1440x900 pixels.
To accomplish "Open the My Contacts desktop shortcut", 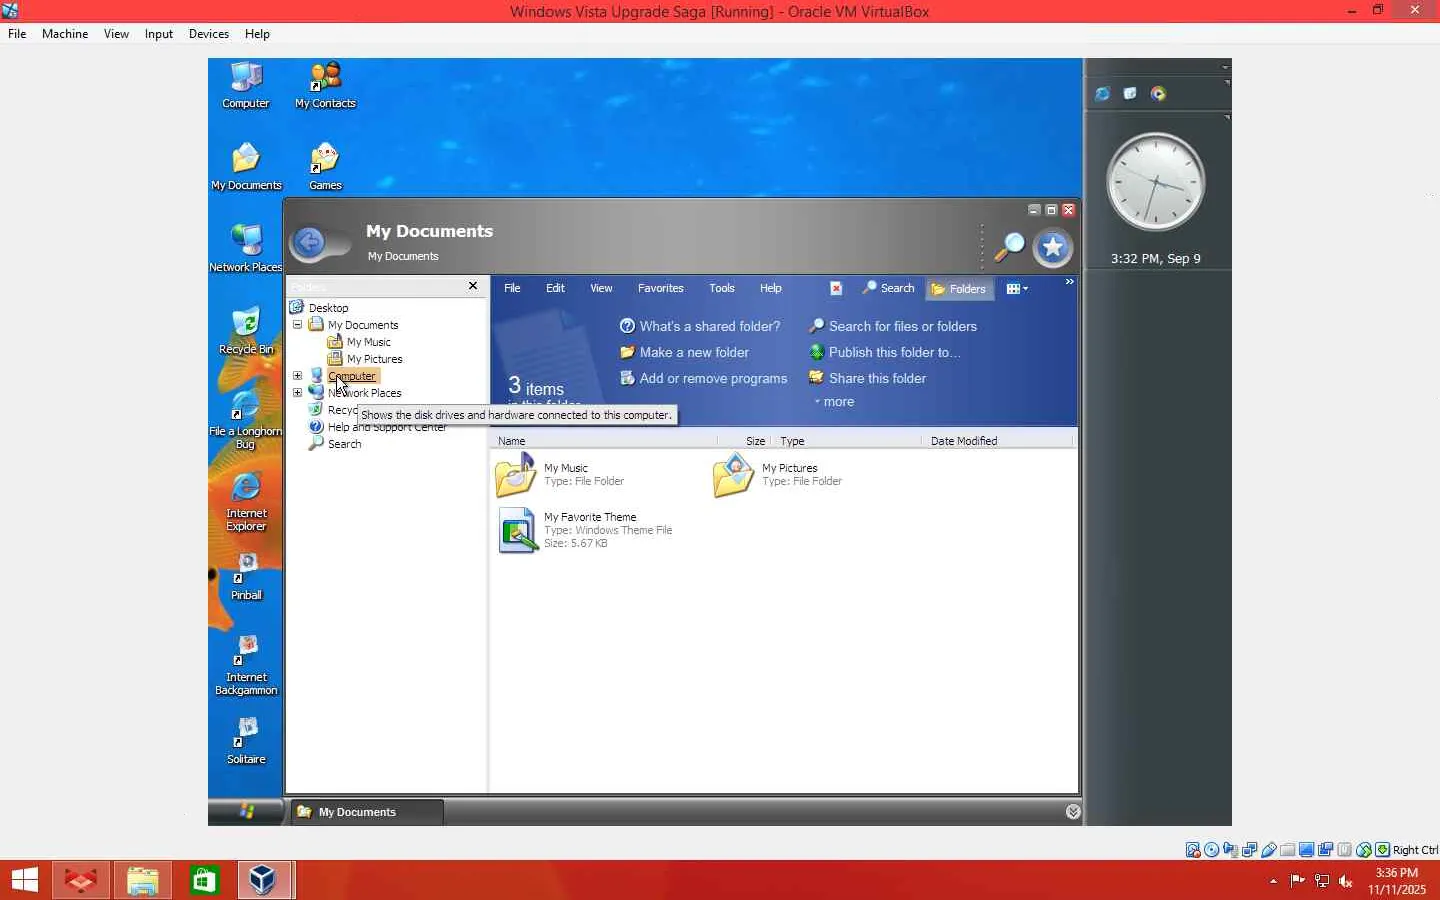I will [x=325, y=86].
